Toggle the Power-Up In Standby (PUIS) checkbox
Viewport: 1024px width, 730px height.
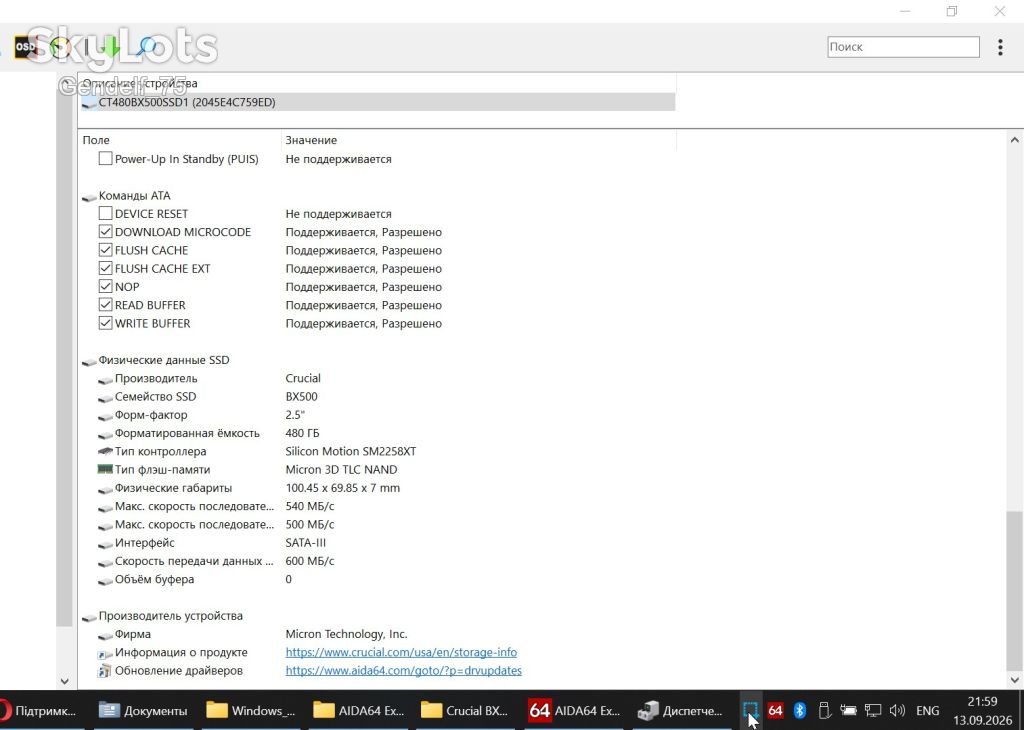click(105, 159)
